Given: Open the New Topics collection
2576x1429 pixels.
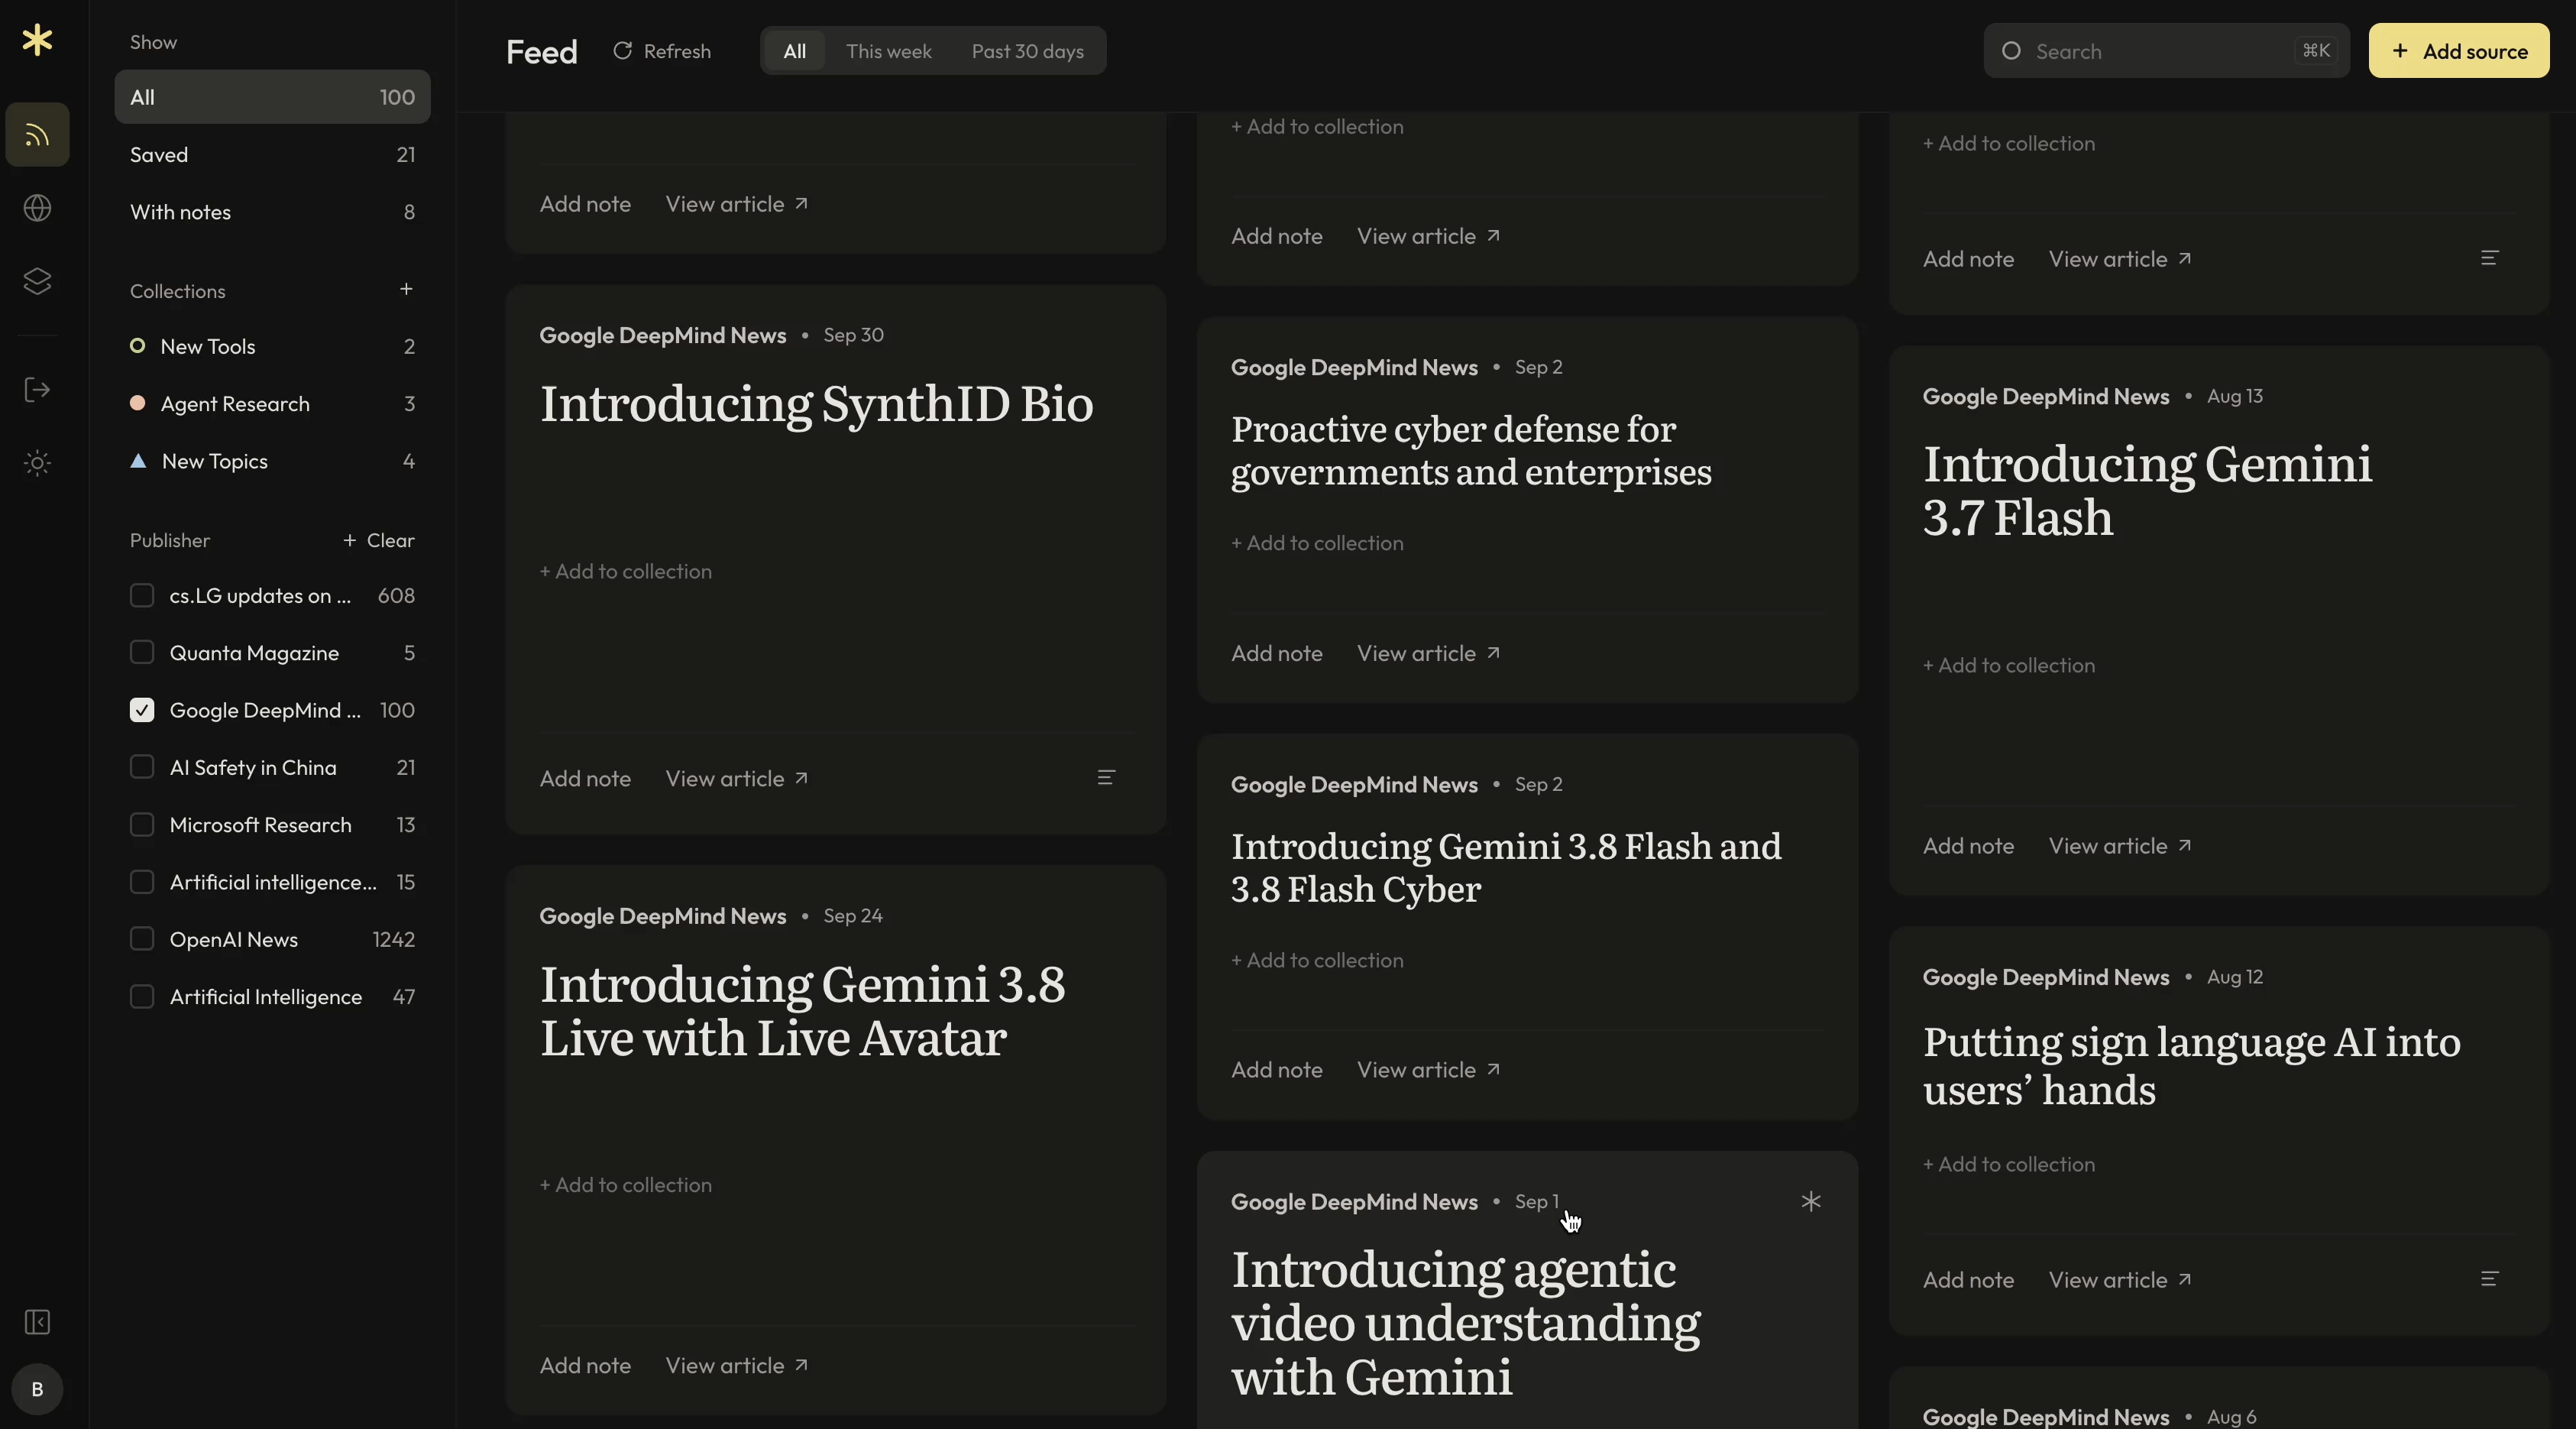Looking at the screenshot, I should pos(272,461).
